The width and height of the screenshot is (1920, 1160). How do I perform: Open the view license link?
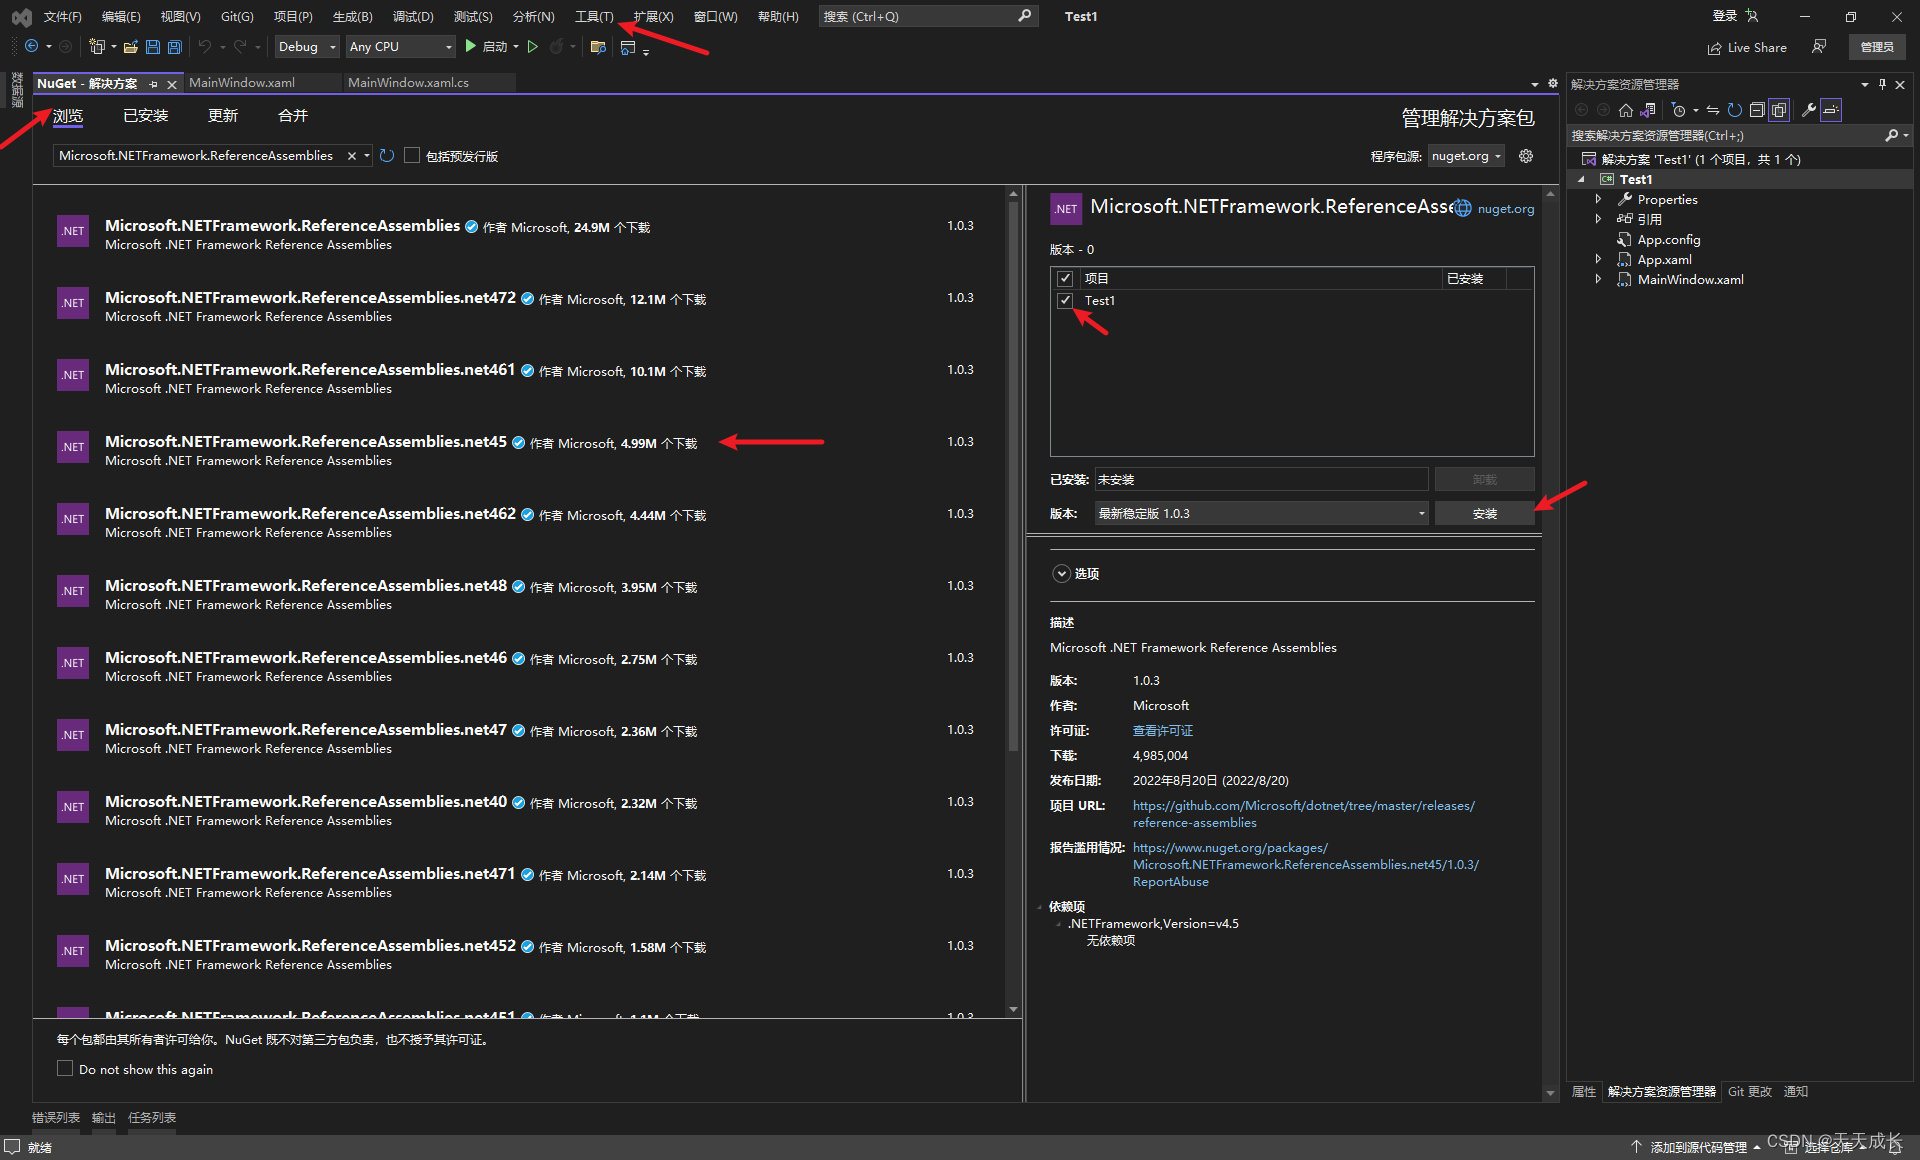click(x=1163, y=731)
